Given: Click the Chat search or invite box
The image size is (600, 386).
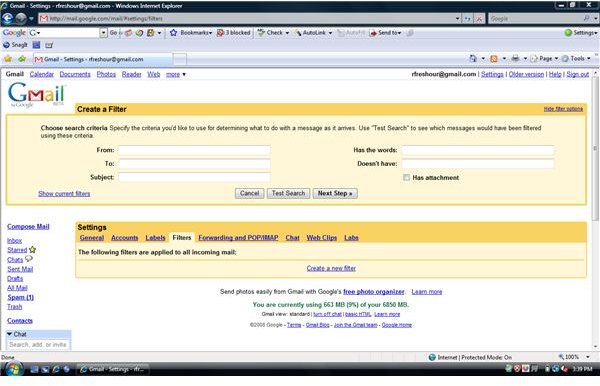Looking at the screenshot, I should 38,345.
